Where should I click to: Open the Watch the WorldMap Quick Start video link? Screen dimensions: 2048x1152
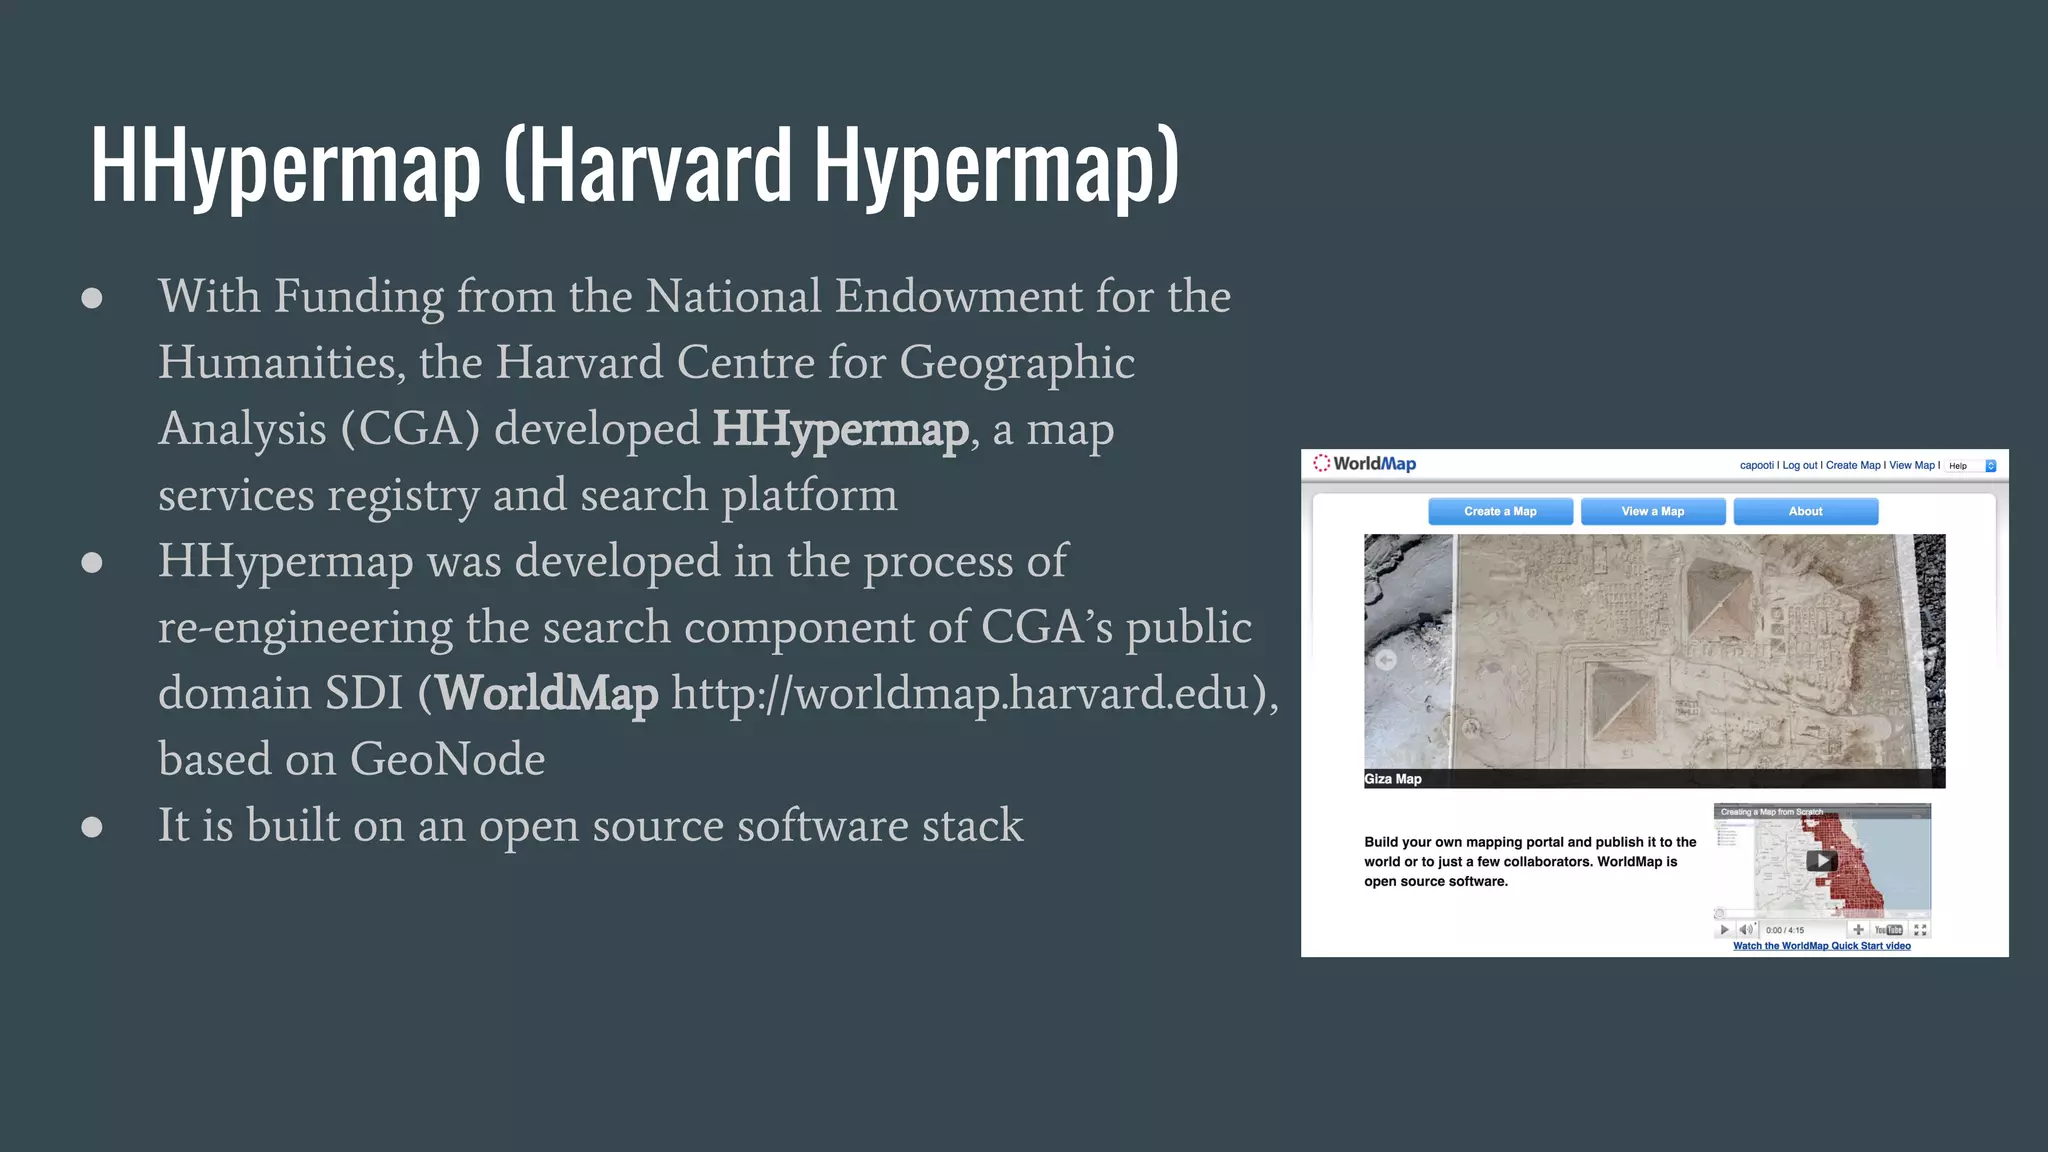(x=1821, y=946)
